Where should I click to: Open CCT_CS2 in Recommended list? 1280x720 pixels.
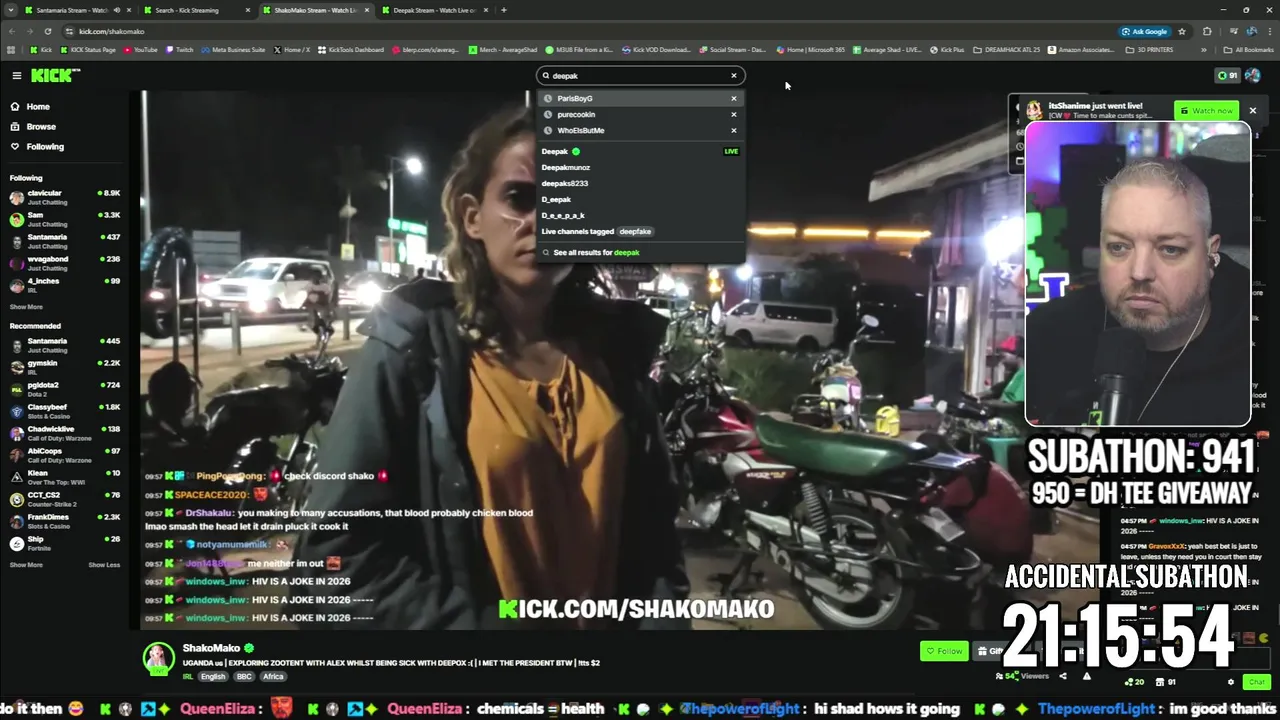coord(65,498)
